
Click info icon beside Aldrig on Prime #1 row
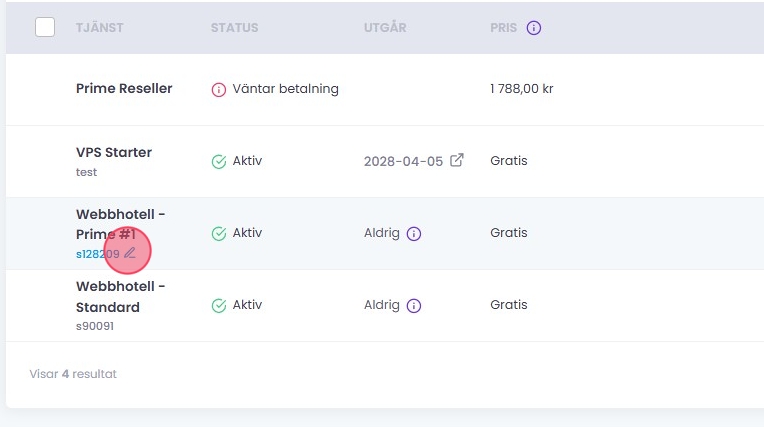pos(414,233)
